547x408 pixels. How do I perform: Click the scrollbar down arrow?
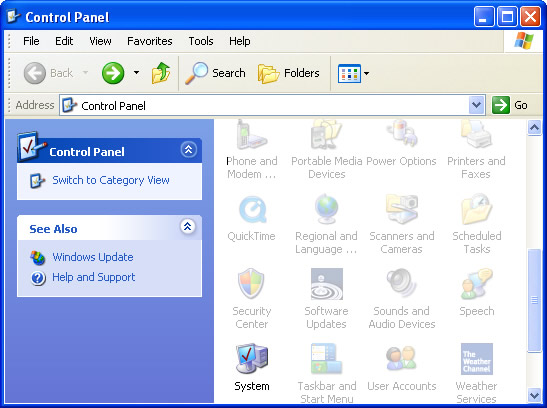coord(534,395)
